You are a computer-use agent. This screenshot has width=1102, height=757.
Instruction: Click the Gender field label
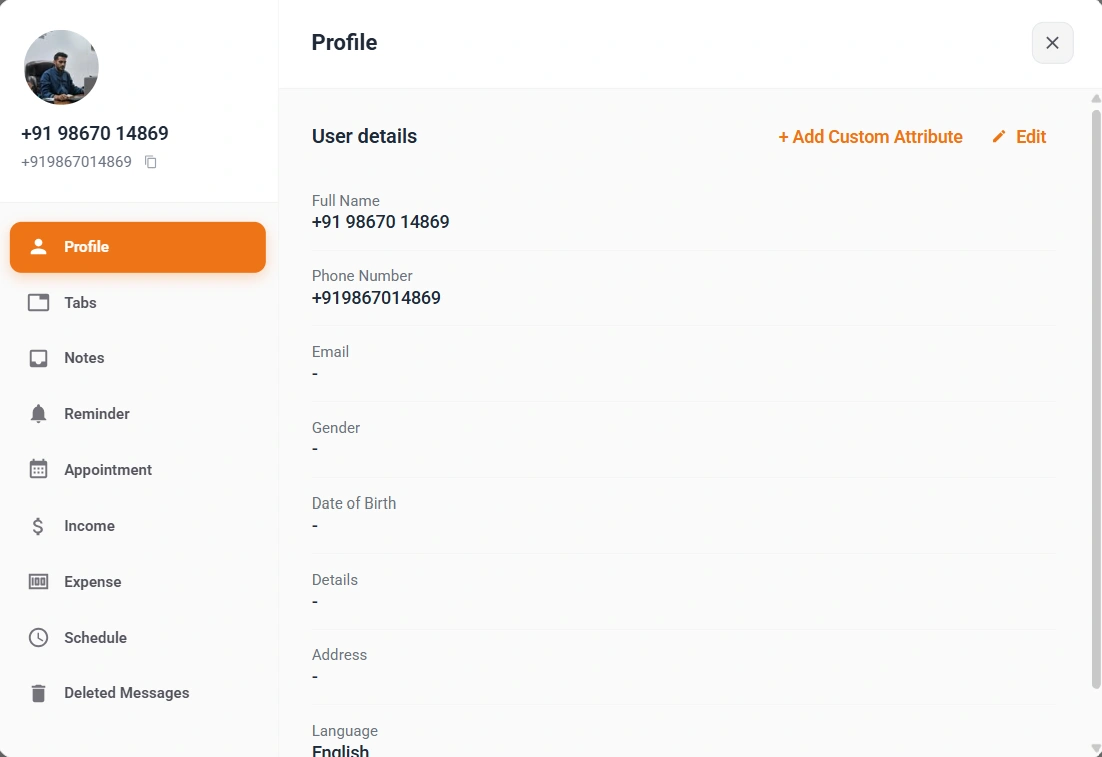coord(336,427)
